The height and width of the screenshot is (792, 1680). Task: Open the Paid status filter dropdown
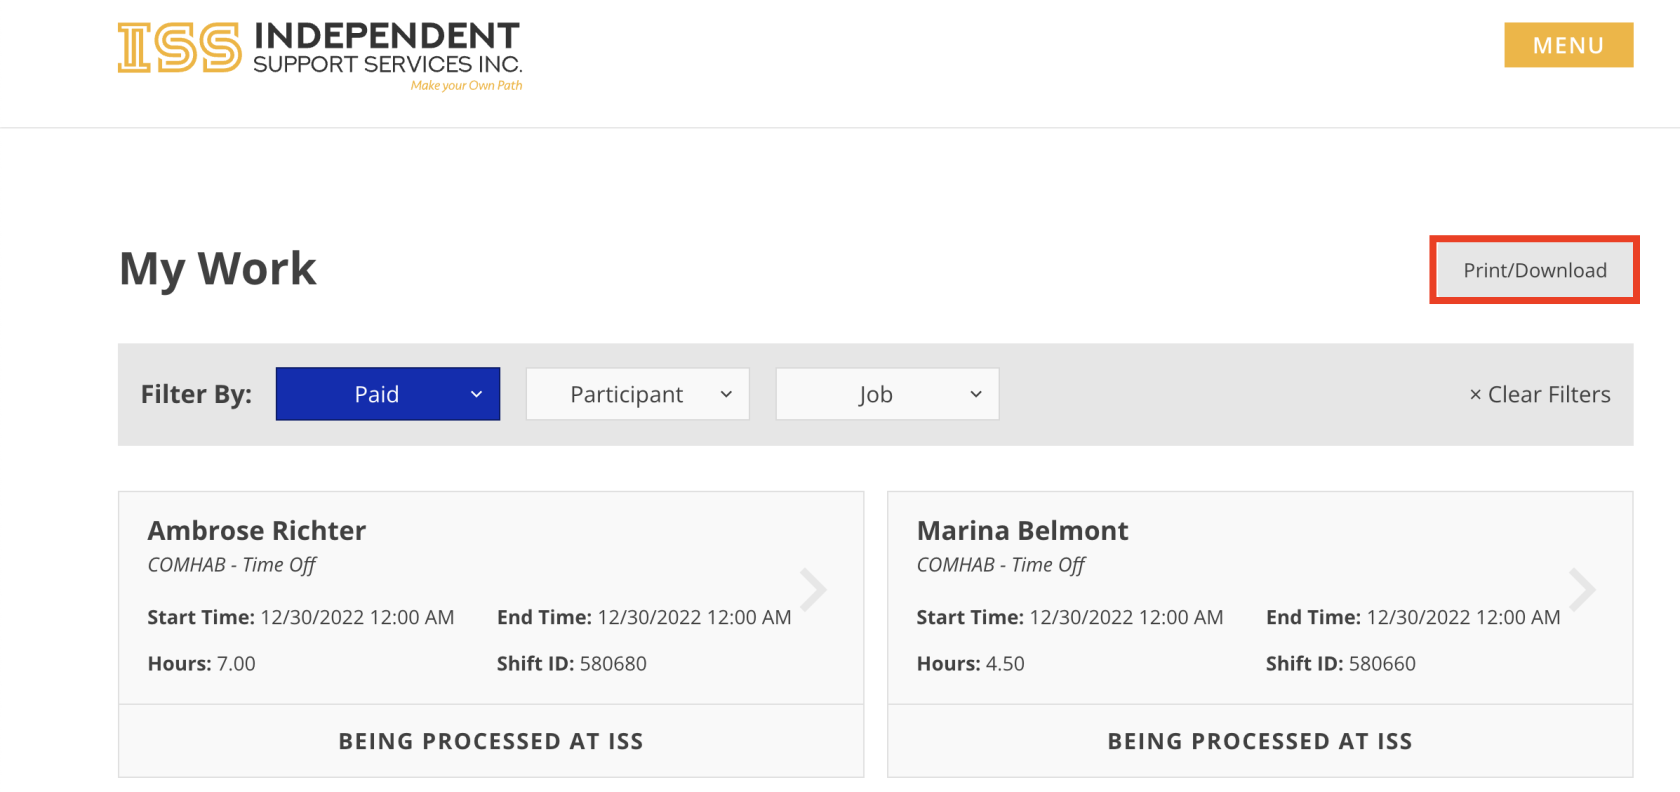[388, 394]
